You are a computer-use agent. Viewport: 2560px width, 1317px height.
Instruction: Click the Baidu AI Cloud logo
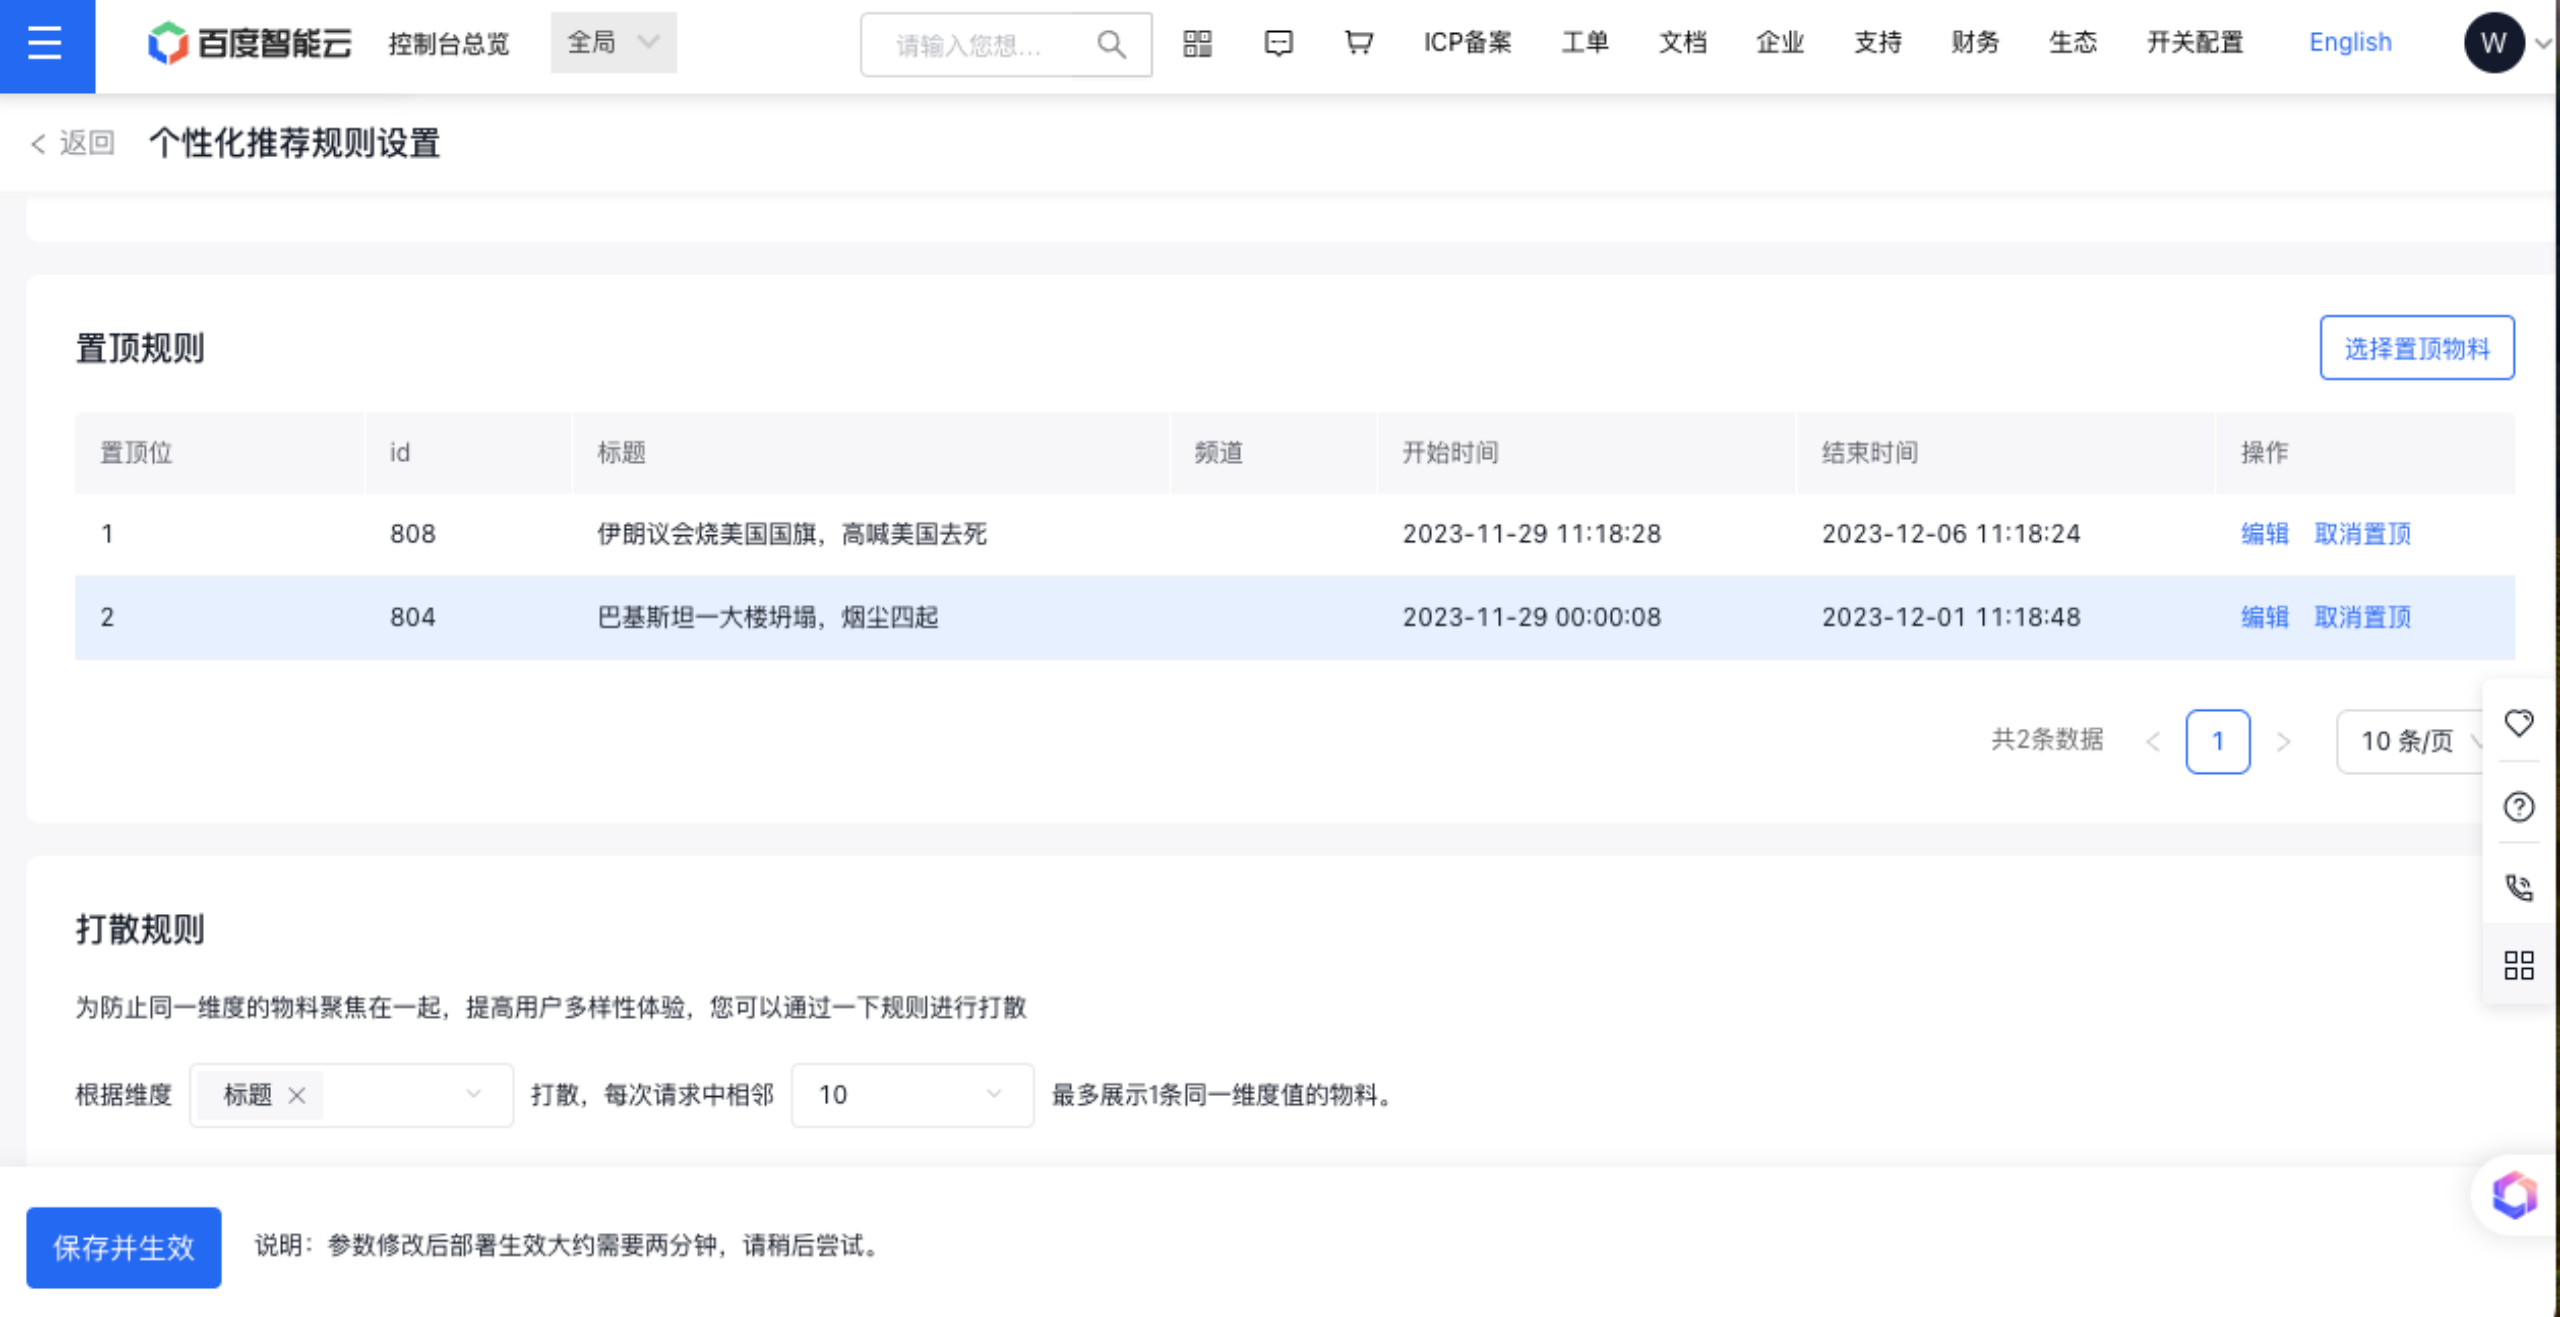point(250,43)
